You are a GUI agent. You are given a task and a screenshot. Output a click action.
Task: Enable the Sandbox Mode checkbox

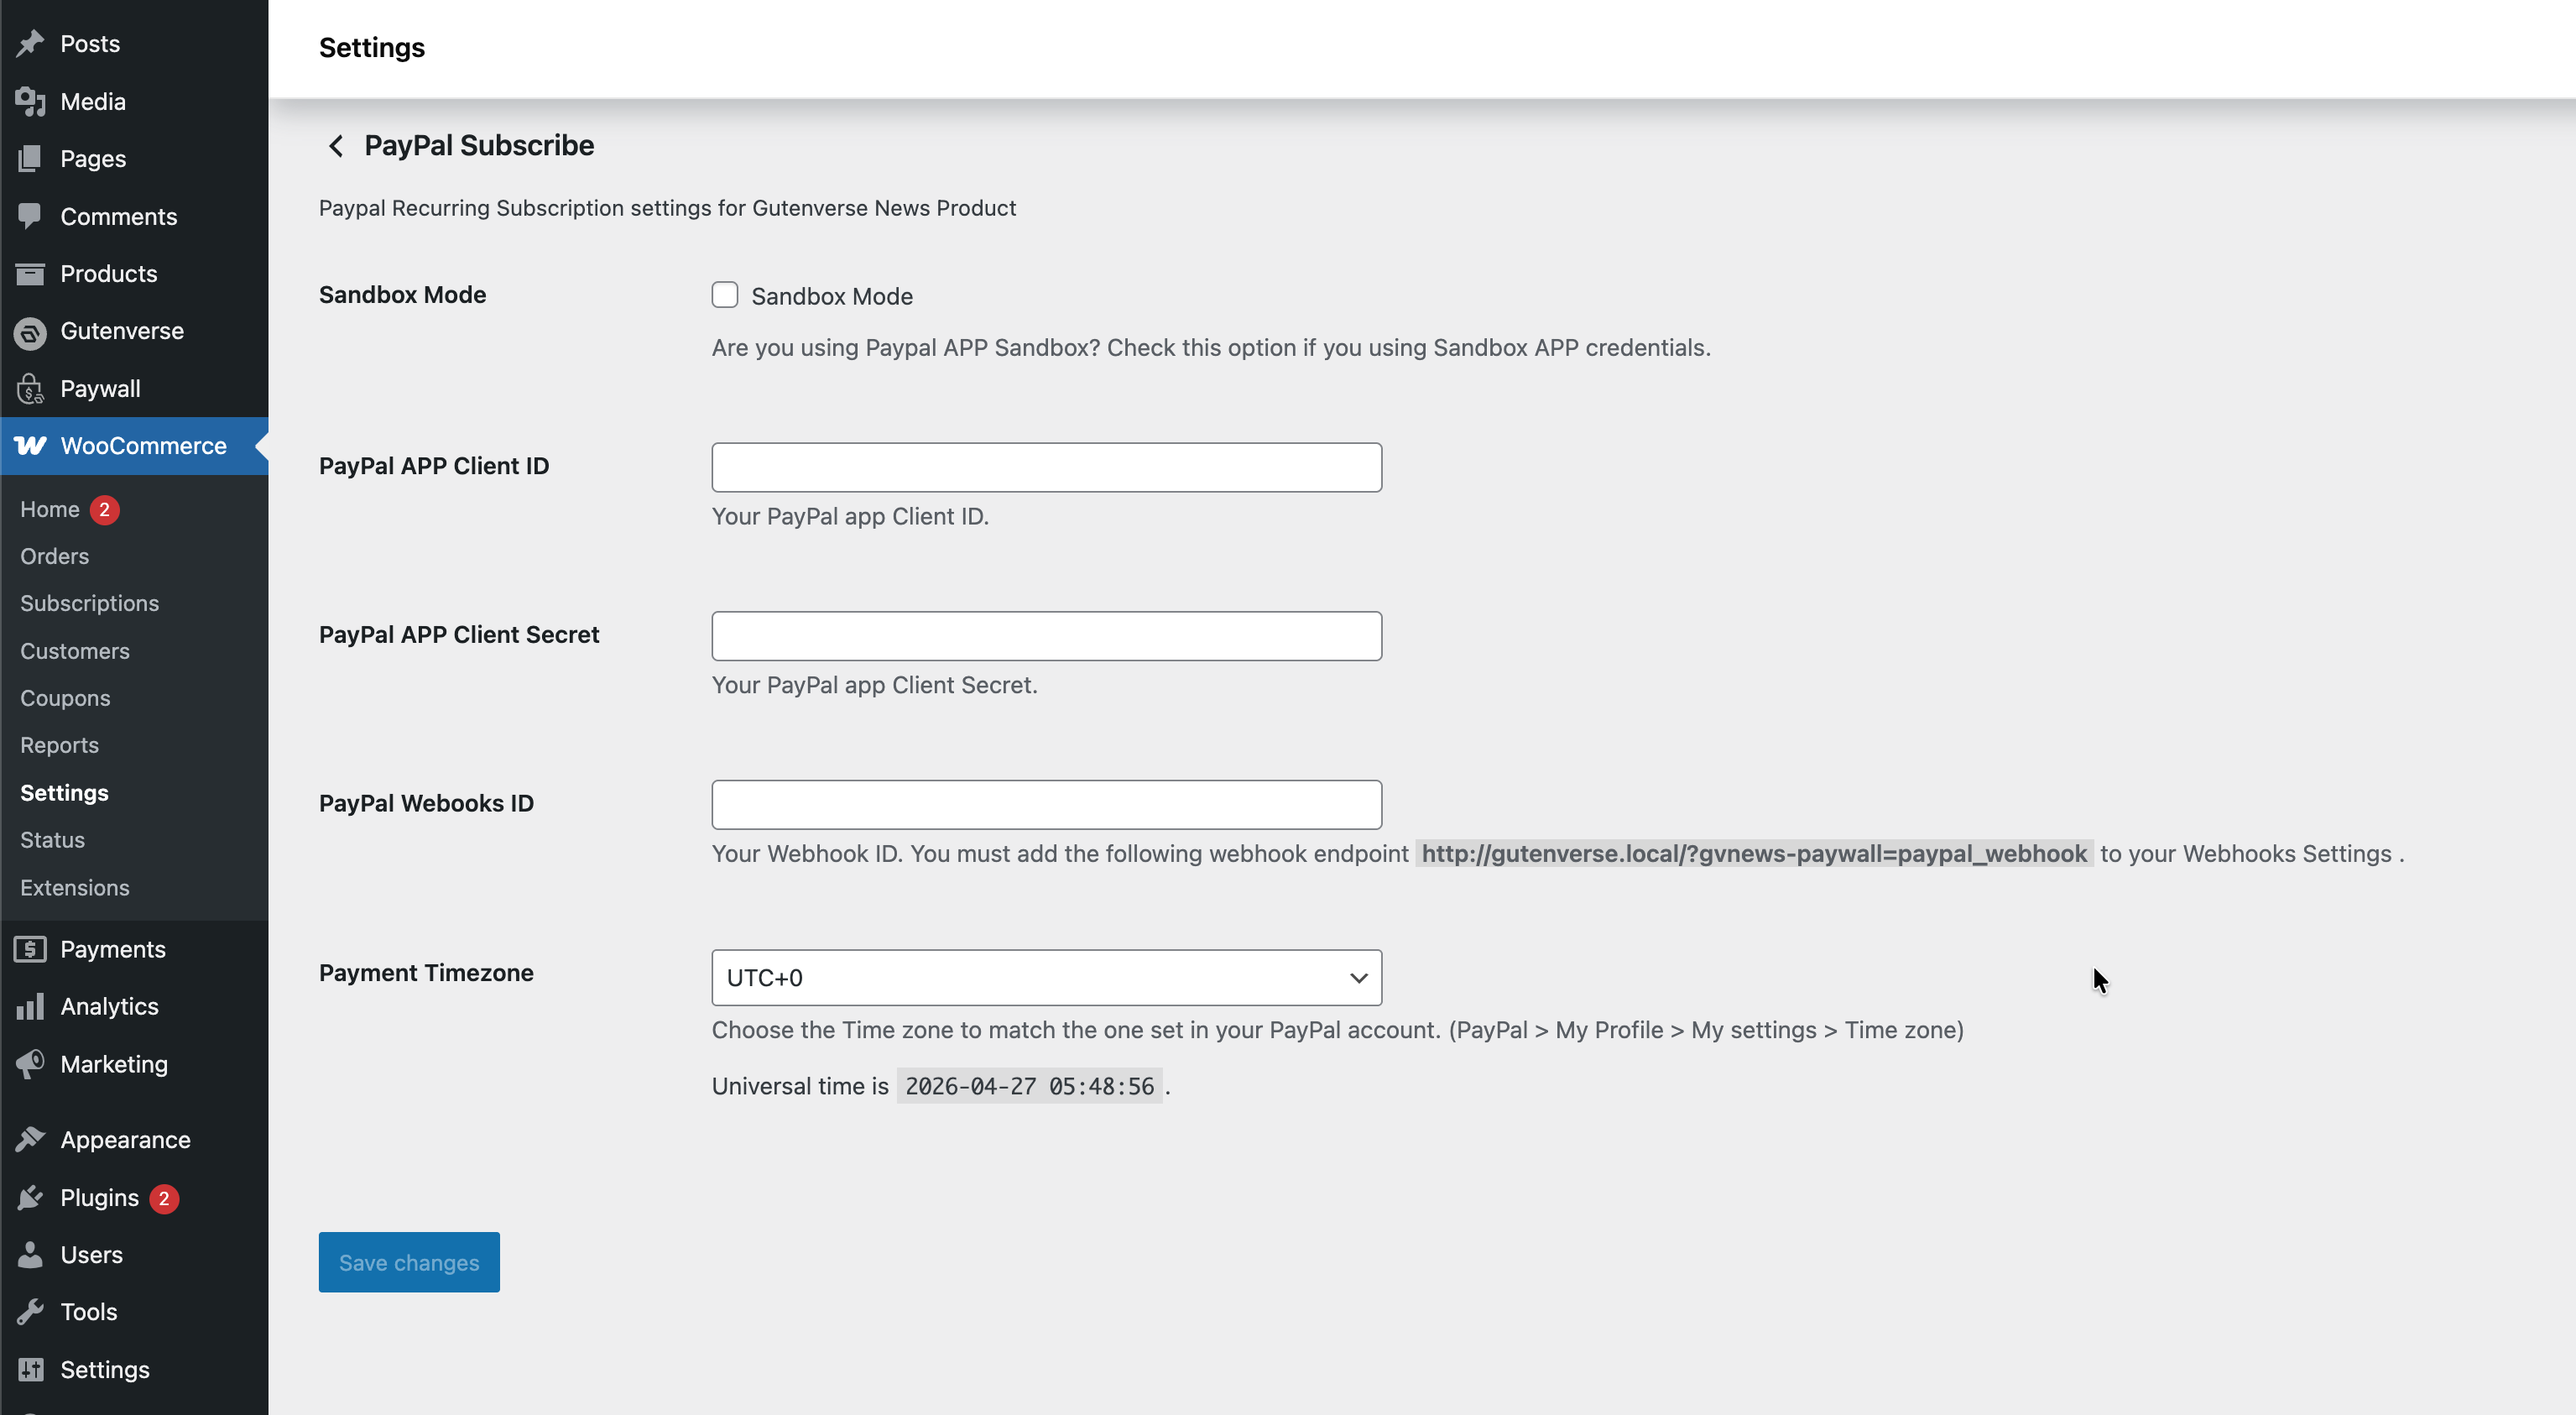[x=725, y=295]
